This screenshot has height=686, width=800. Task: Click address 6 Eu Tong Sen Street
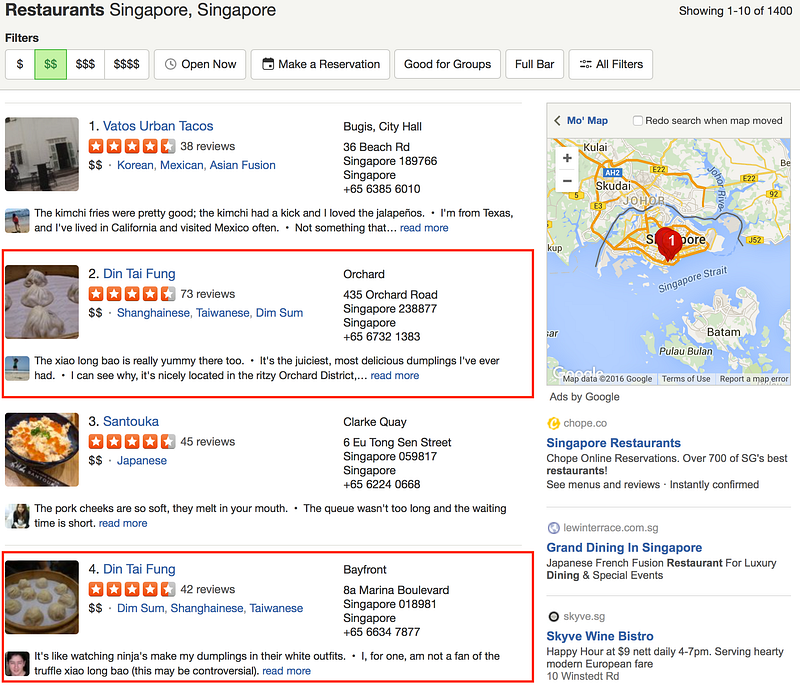tap(397, 442)
